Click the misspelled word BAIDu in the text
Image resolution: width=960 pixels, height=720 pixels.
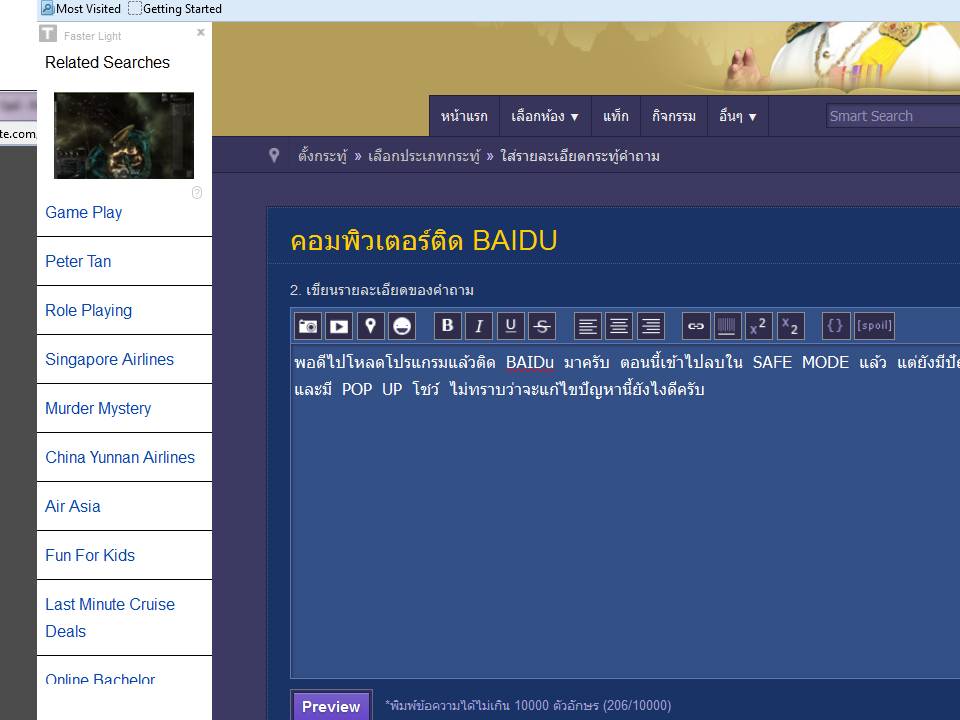530,362
